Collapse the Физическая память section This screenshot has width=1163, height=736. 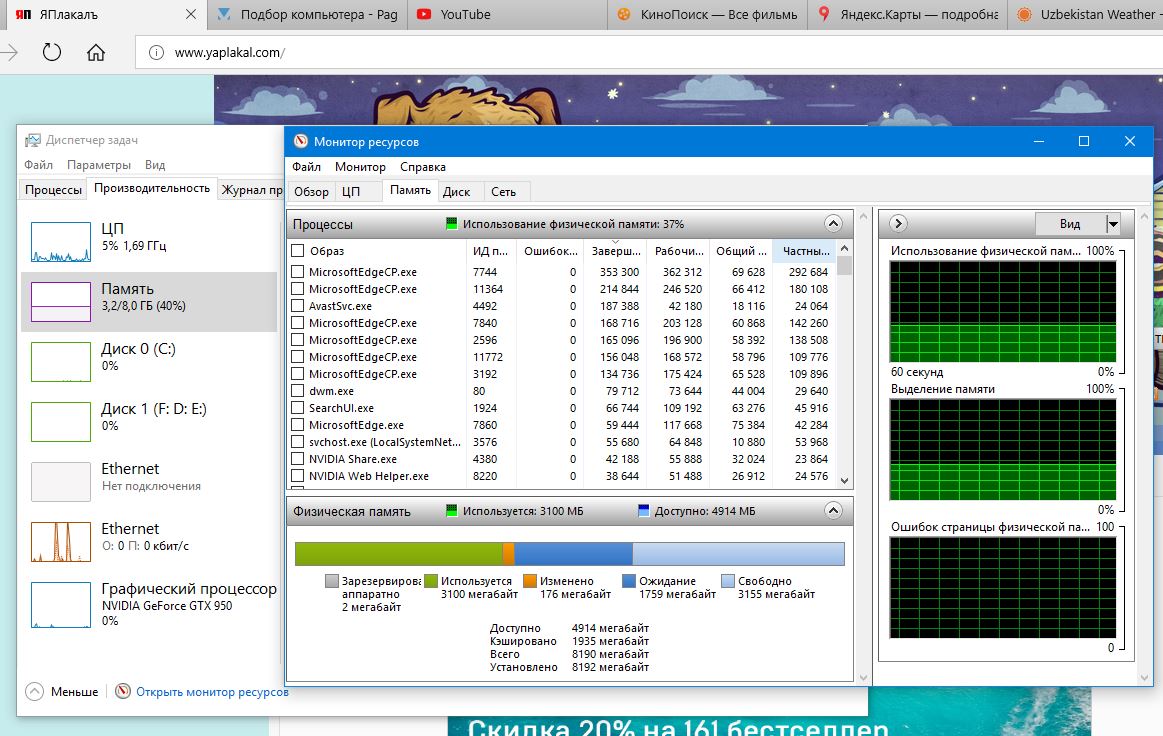pyautogui.click(x=832, y=511)
